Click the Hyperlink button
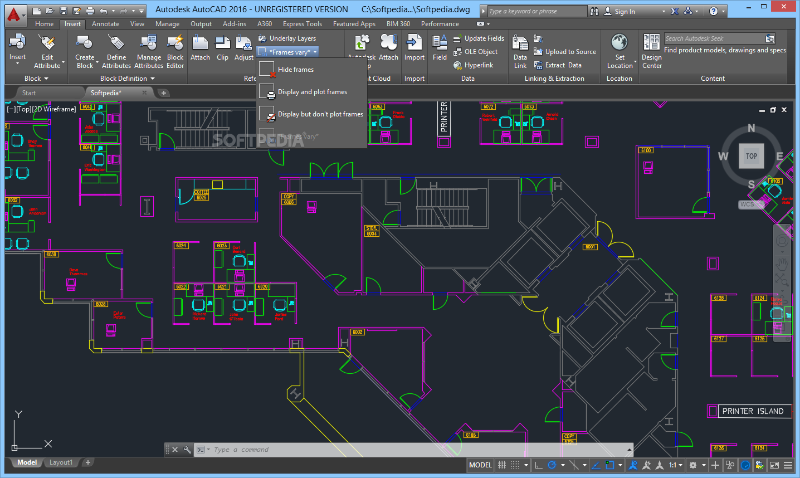 point(476,64)
